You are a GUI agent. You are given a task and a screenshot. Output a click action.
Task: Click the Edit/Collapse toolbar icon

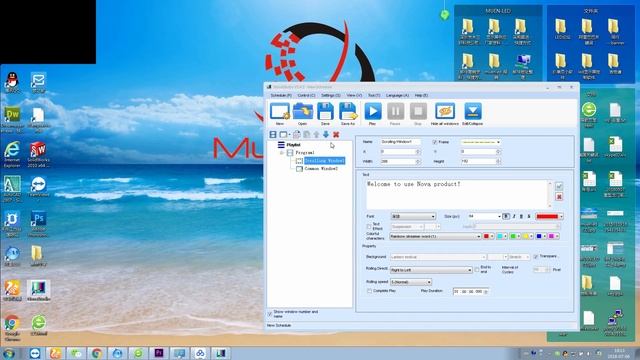click(x=473, y=111)
